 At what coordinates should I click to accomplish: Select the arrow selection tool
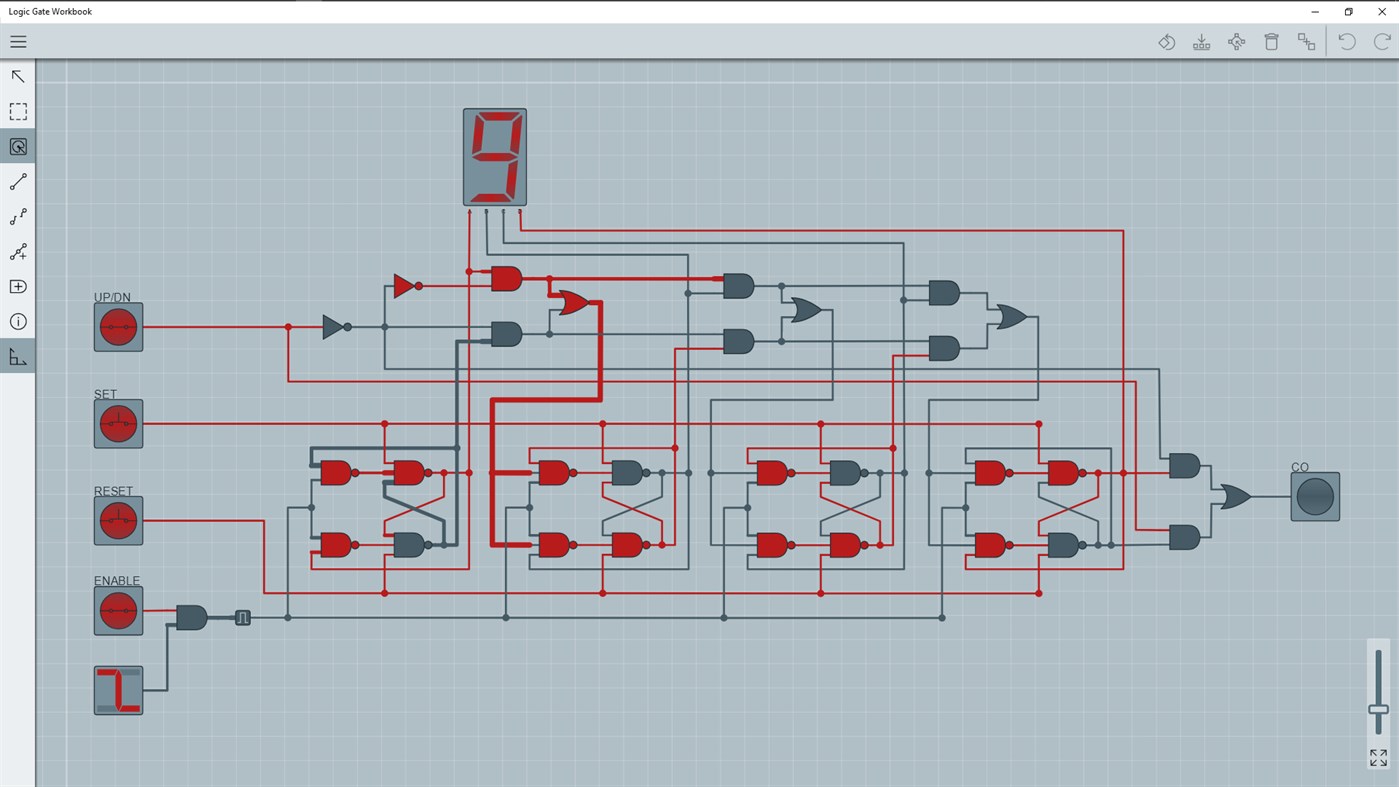coord(18,76)
